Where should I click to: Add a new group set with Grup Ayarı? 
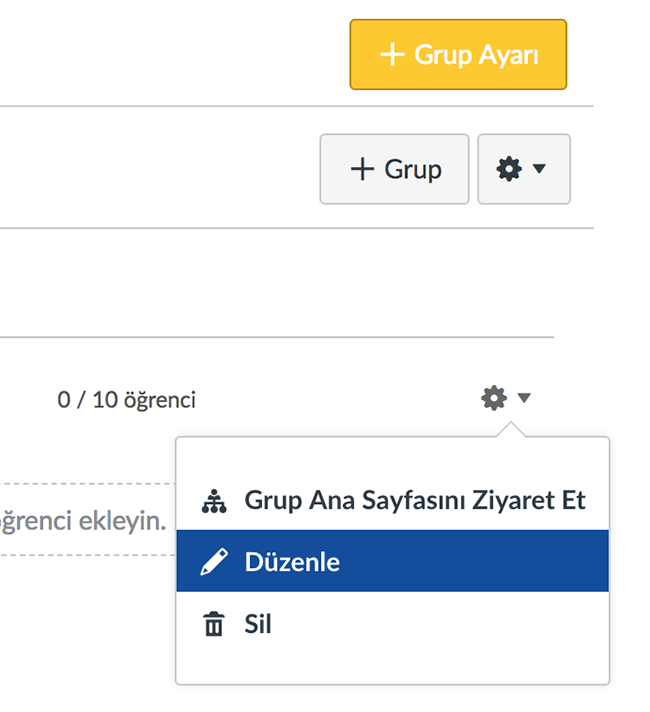click(458, 54)
